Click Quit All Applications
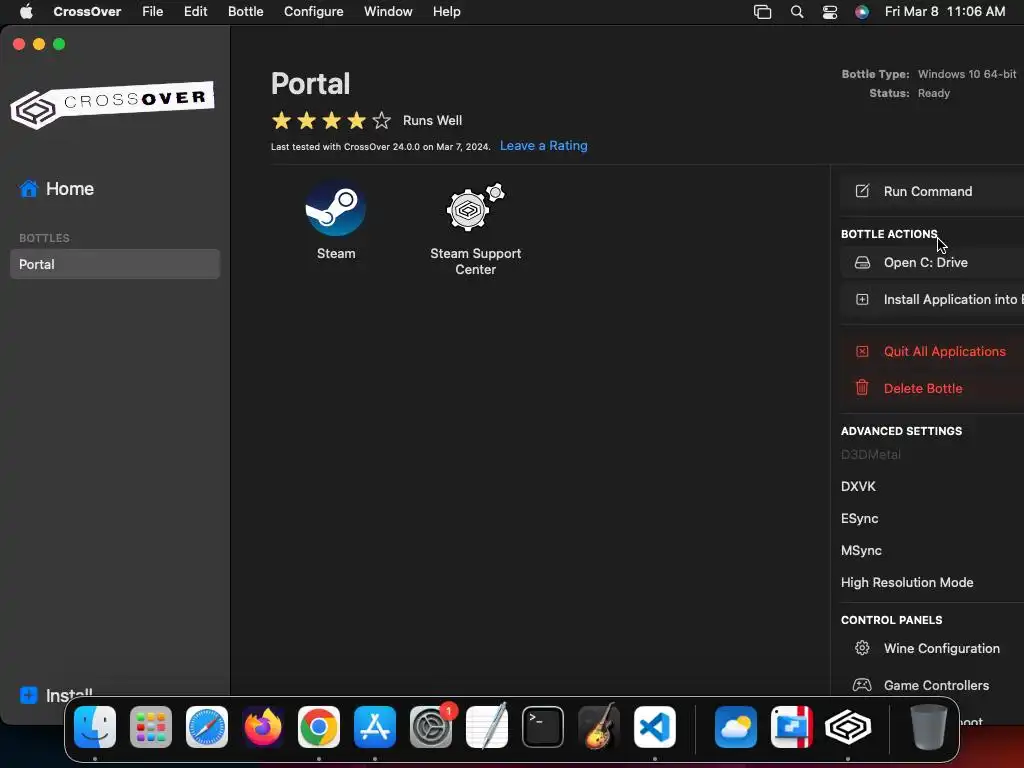Viewport: 1024px width, 768px height. pyautogui.click(x=932, y=351)
